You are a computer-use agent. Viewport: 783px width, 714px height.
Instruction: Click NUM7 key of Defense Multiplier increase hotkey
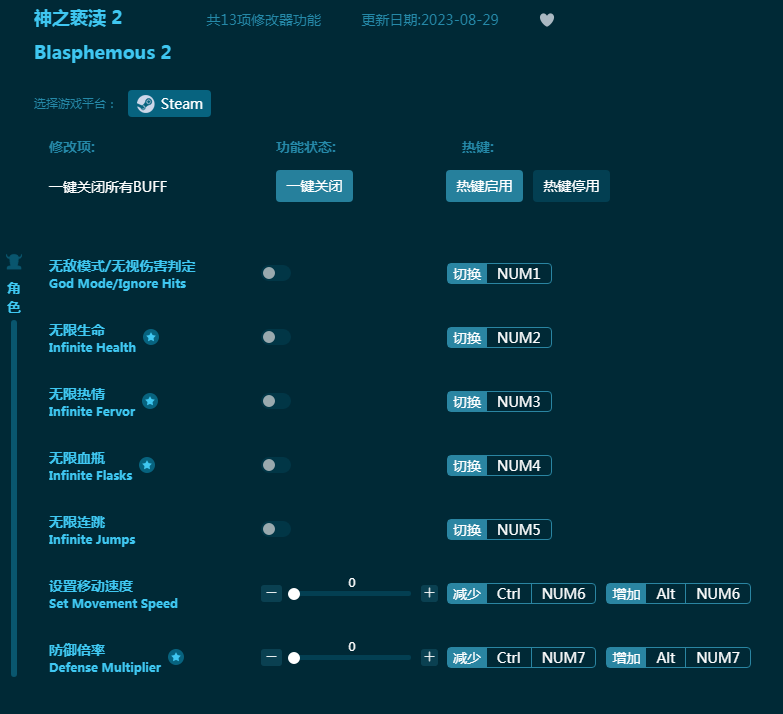718,658
